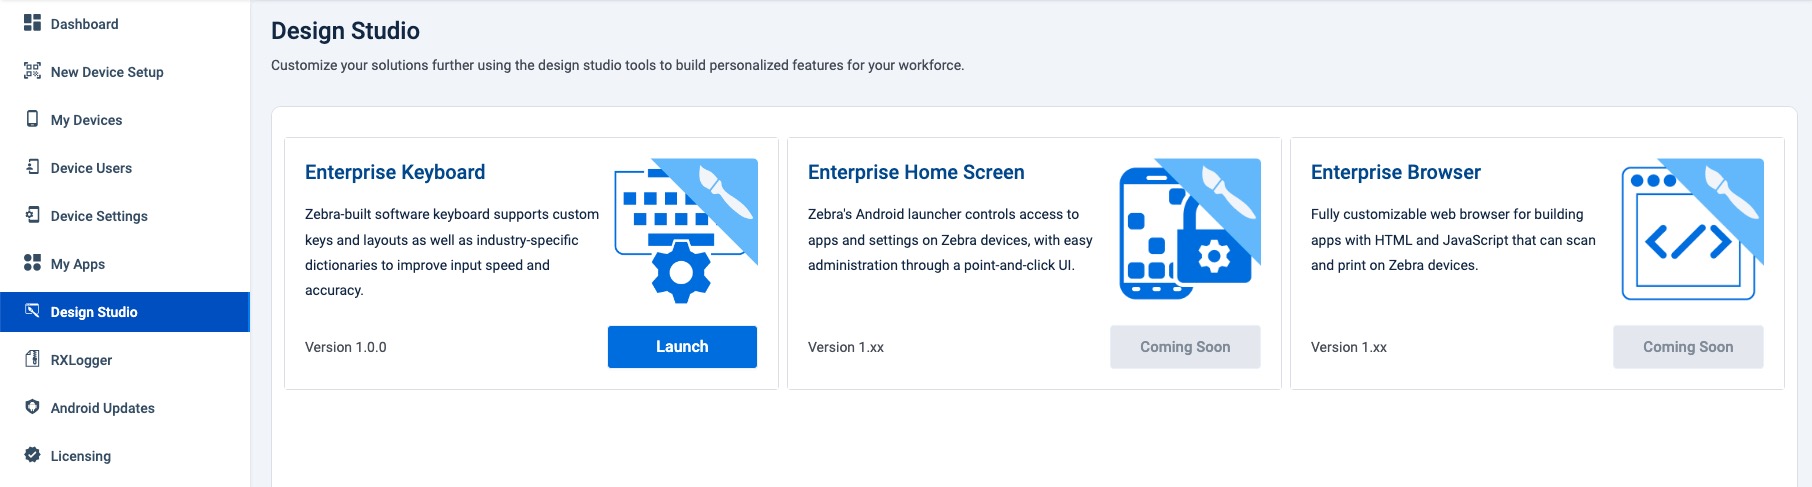Click the My Devices phone icon
The height and width of the screenshot is (487, 1812).
point(32,119)
